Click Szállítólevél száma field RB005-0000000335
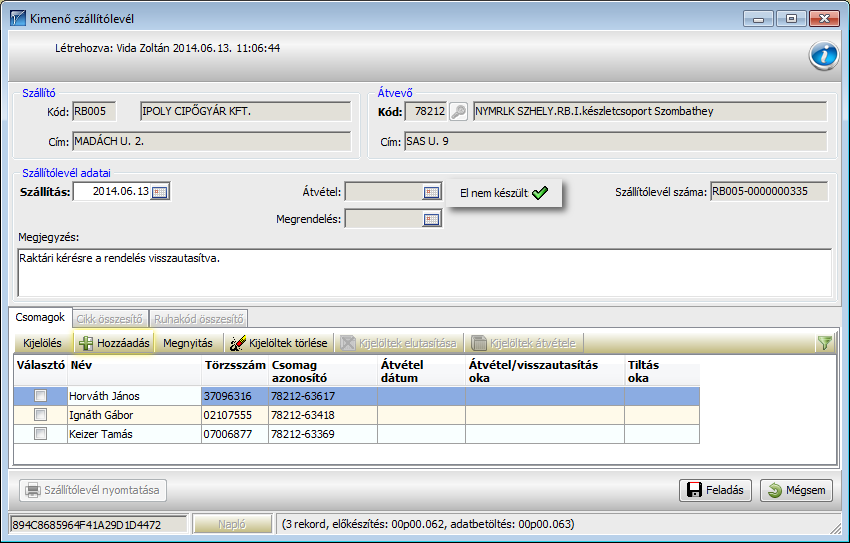This screenshot has height=543, width=850. coord(769,192)
